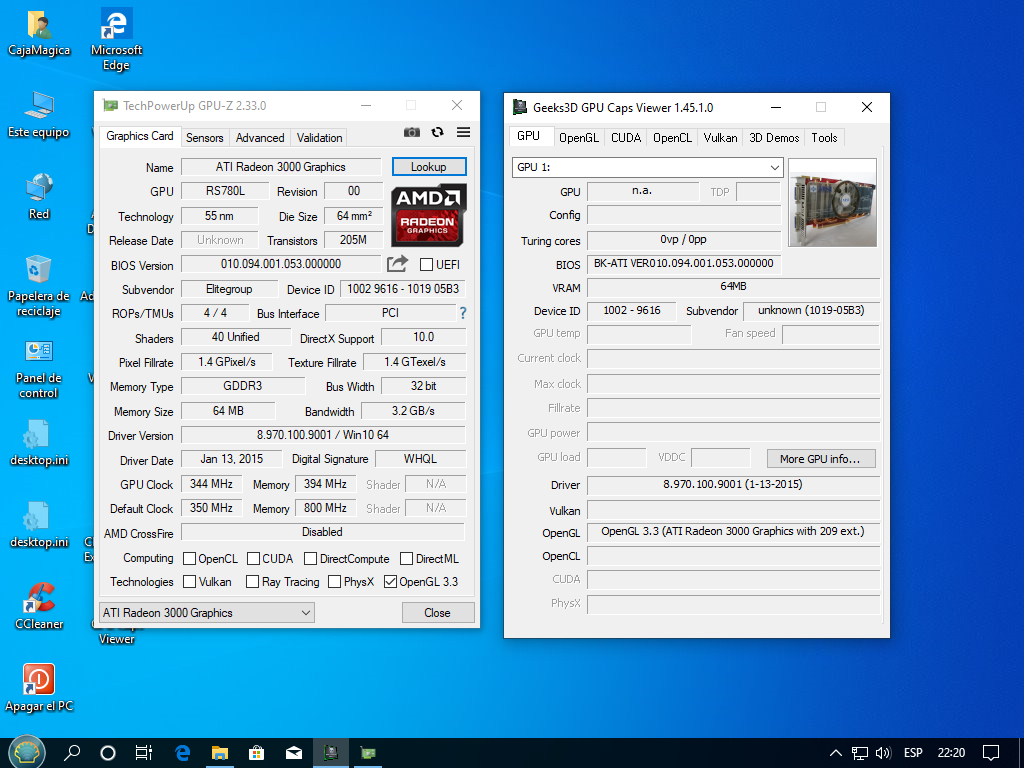
Task: Click the share BIOS arrow icon
Action: [397, 264]
